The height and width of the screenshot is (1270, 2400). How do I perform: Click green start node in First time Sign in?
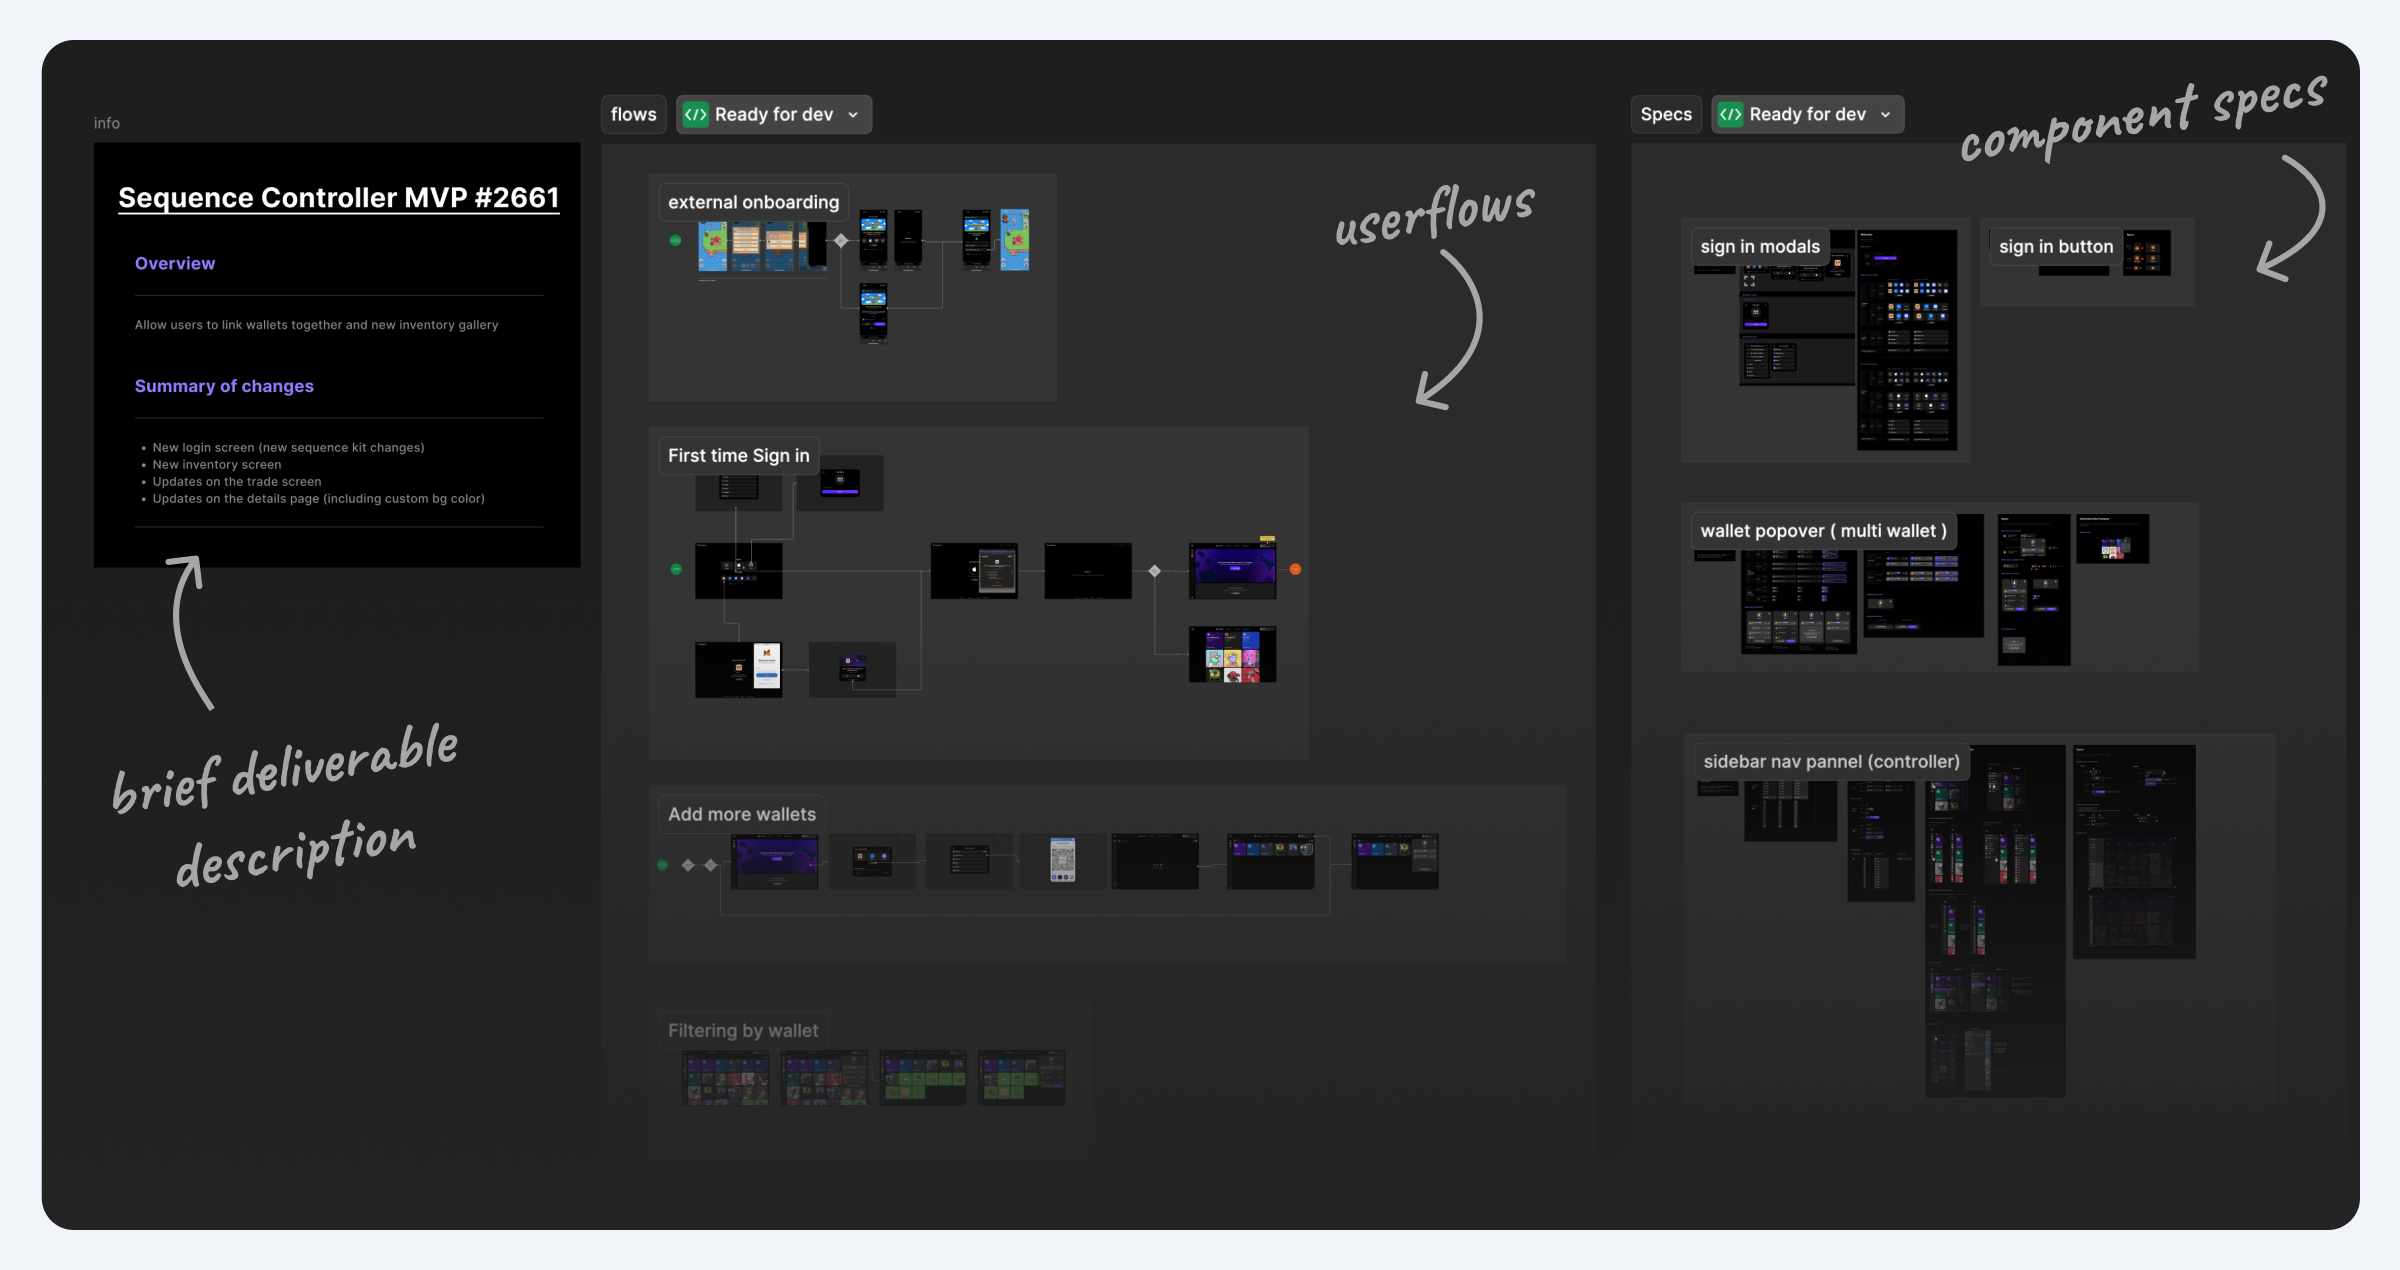tap(676, 569)
